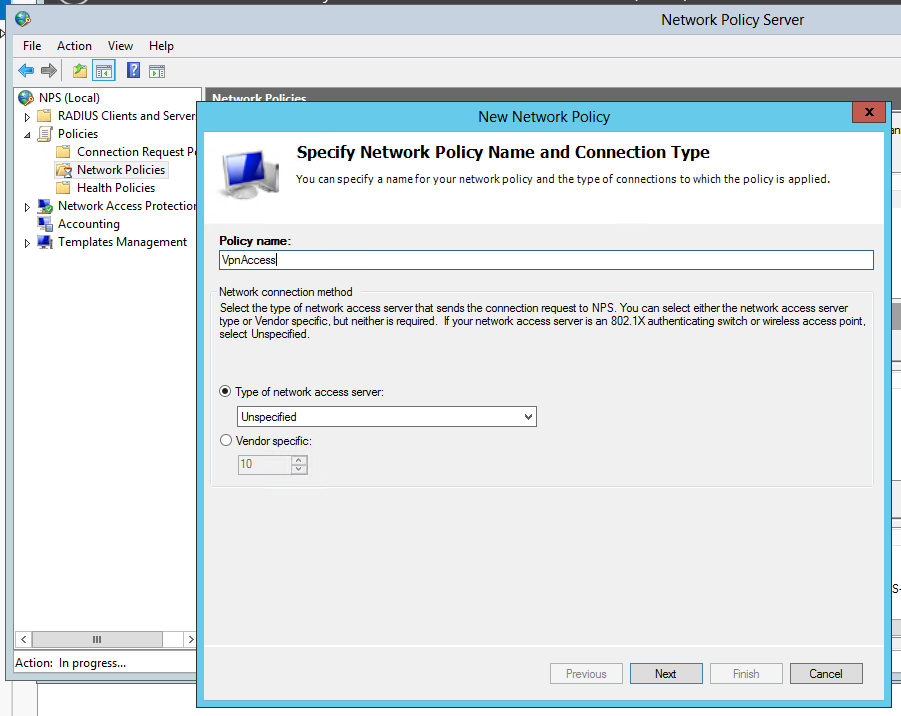This screenshot has width=901, height=716.
Task: Select the Network Access Protection tree label
Action: 127,206
